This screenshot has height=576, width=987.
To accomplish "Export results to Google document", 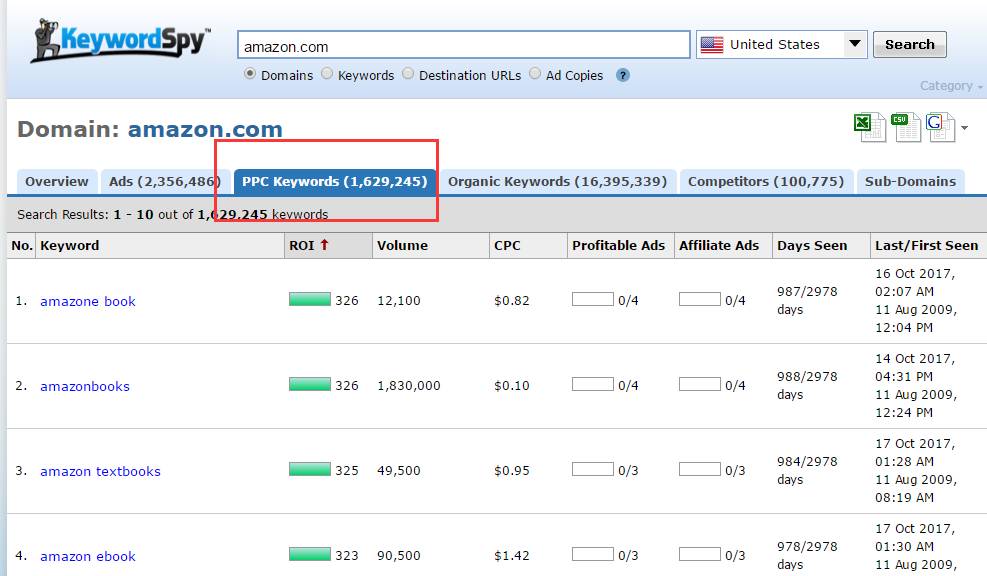I will (x=940, y=127).
